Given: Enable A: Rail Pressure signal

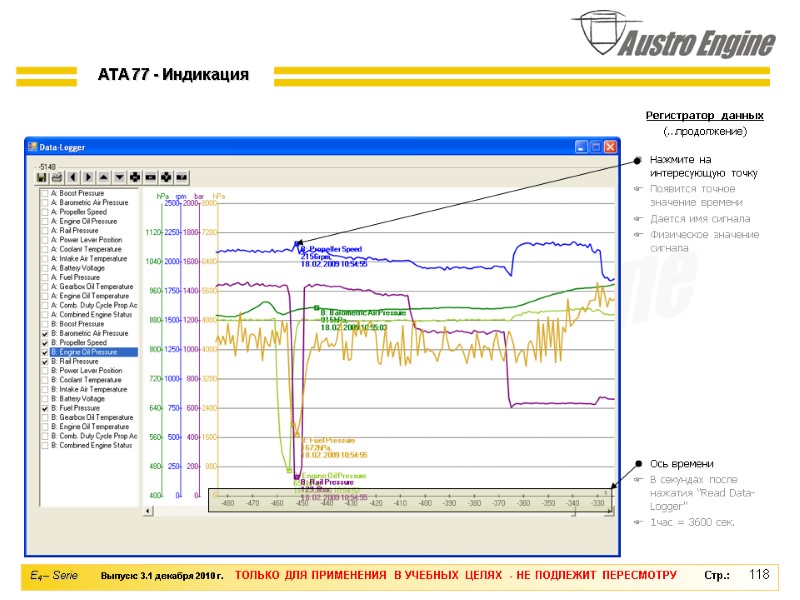Looking at the screenshot, I should point(45,231).
